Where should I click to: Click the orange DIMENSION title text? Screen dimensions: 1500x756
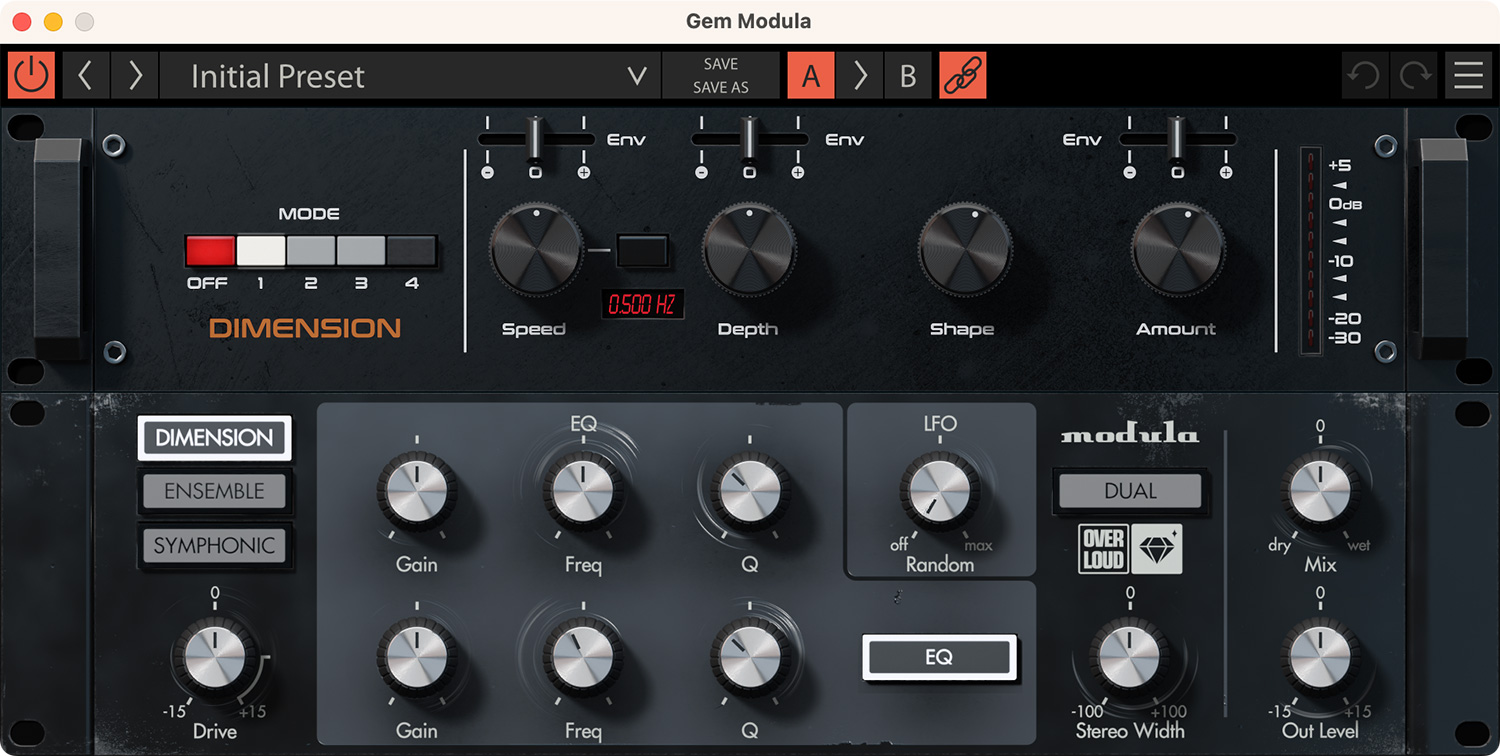point(305,328)
